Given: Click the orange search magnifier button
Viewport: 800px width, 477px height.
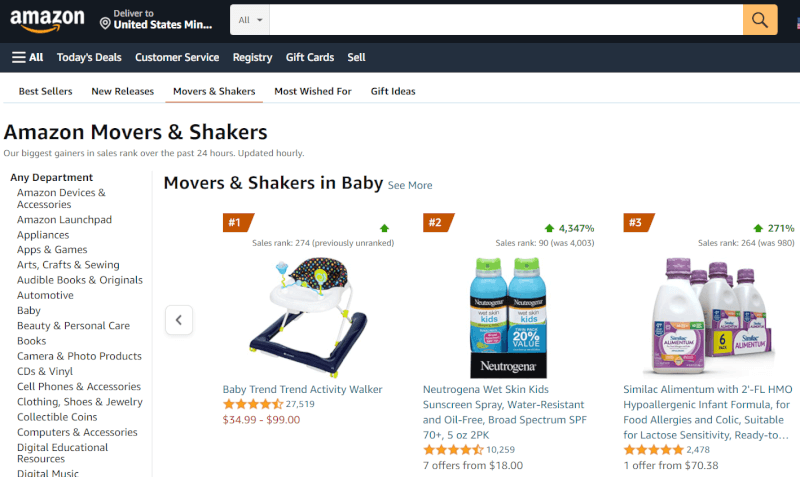Looking at the screenshot, I should [x=760, y=20].
